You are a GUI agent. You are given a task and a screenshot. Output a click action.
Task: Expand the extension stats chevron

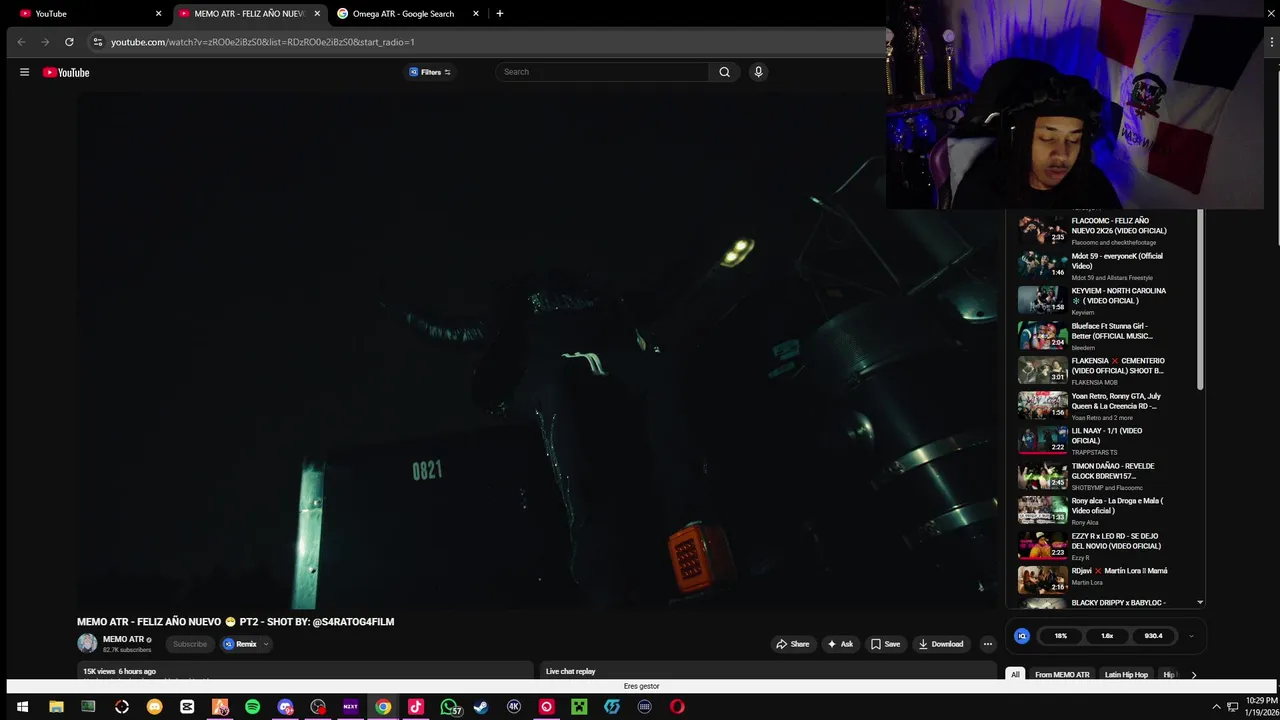[1191, 636]
